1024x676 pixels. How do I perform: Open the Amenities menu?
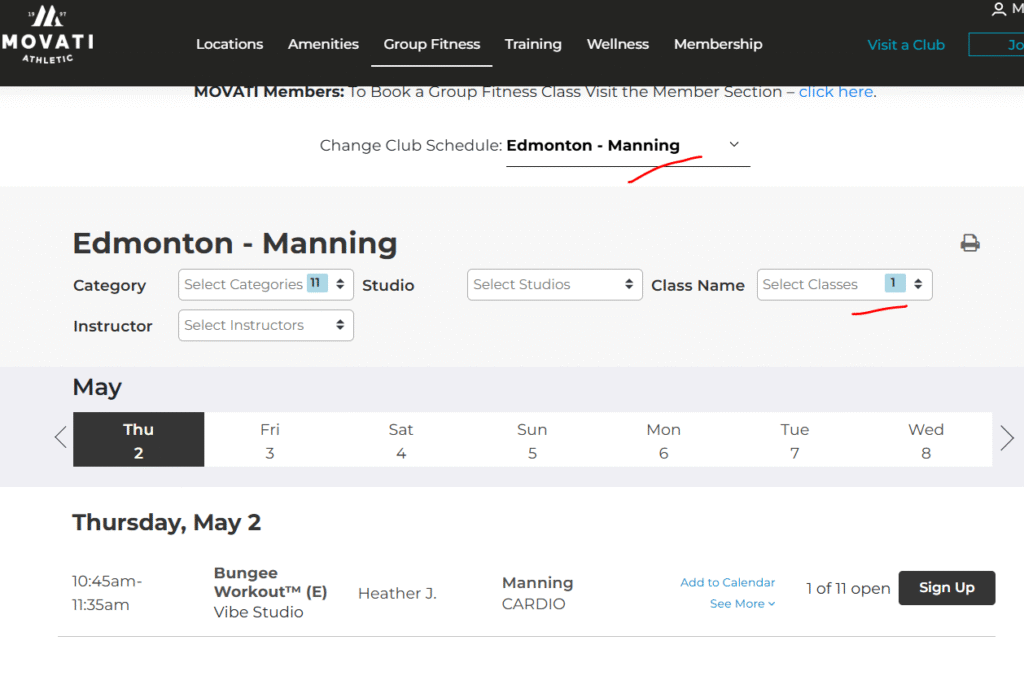[x=323, y=44]
